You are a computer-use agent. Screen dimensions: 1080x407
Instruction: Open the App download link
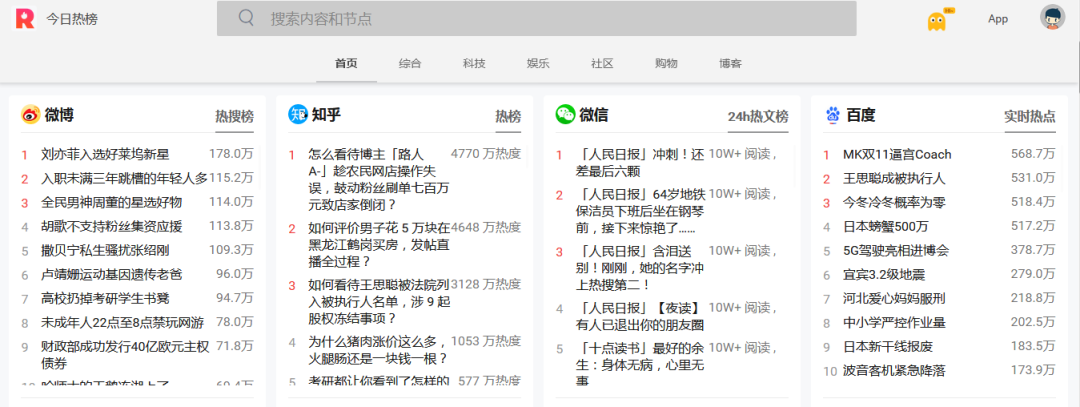coord(997,19)
